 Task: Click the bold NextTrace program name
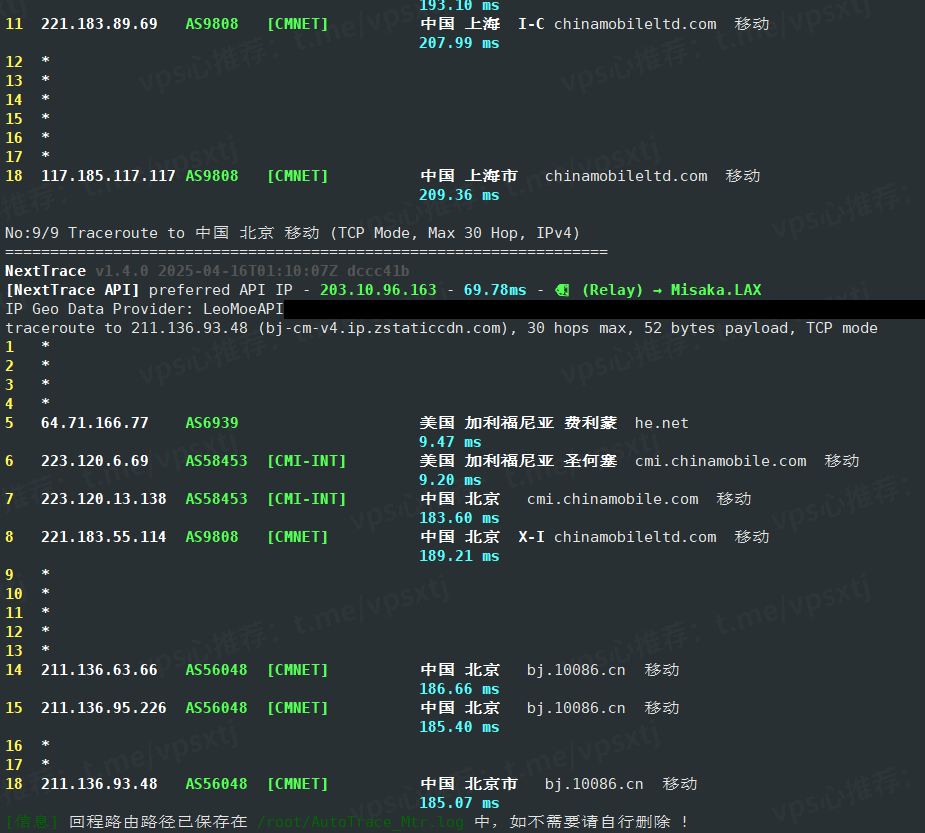point(45,271)
